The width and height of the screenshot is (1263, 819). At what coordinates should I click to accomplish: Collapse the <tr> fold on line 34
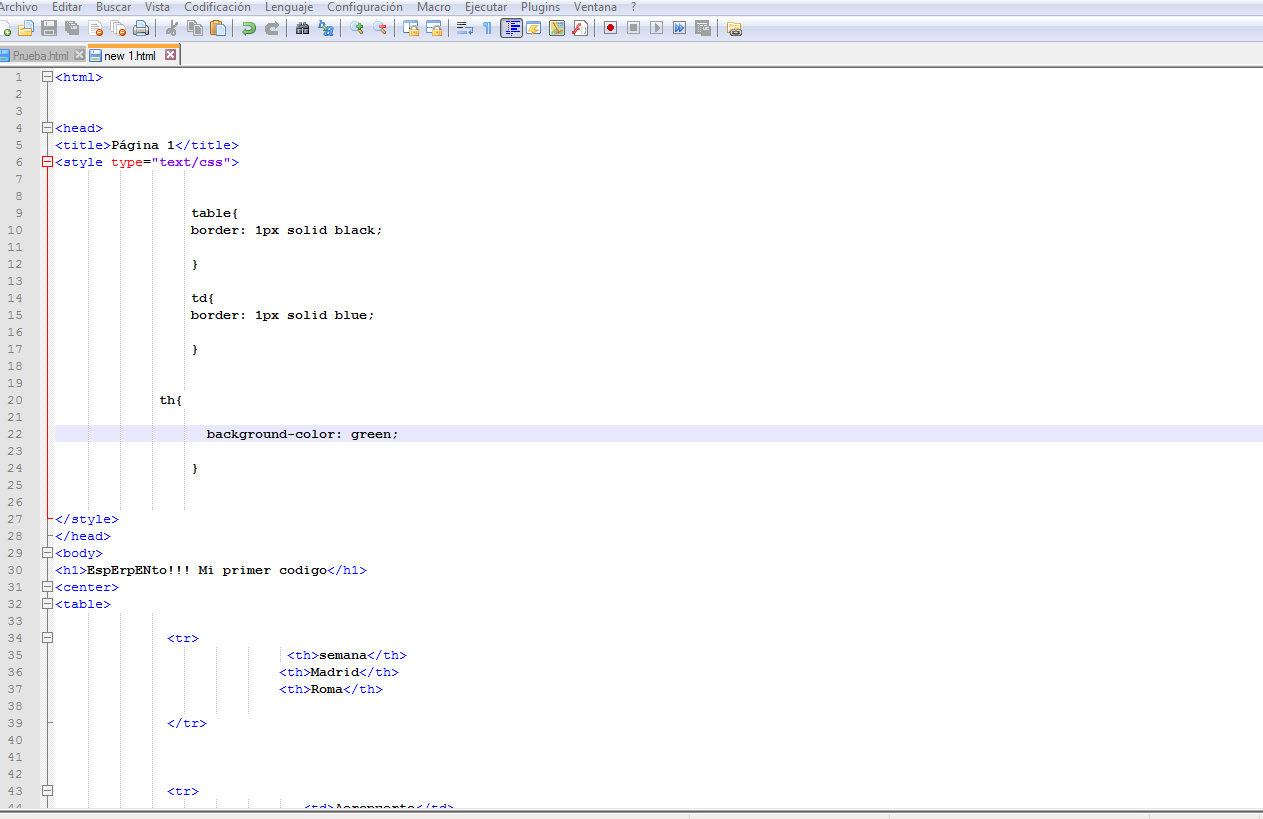coord(47,638)
